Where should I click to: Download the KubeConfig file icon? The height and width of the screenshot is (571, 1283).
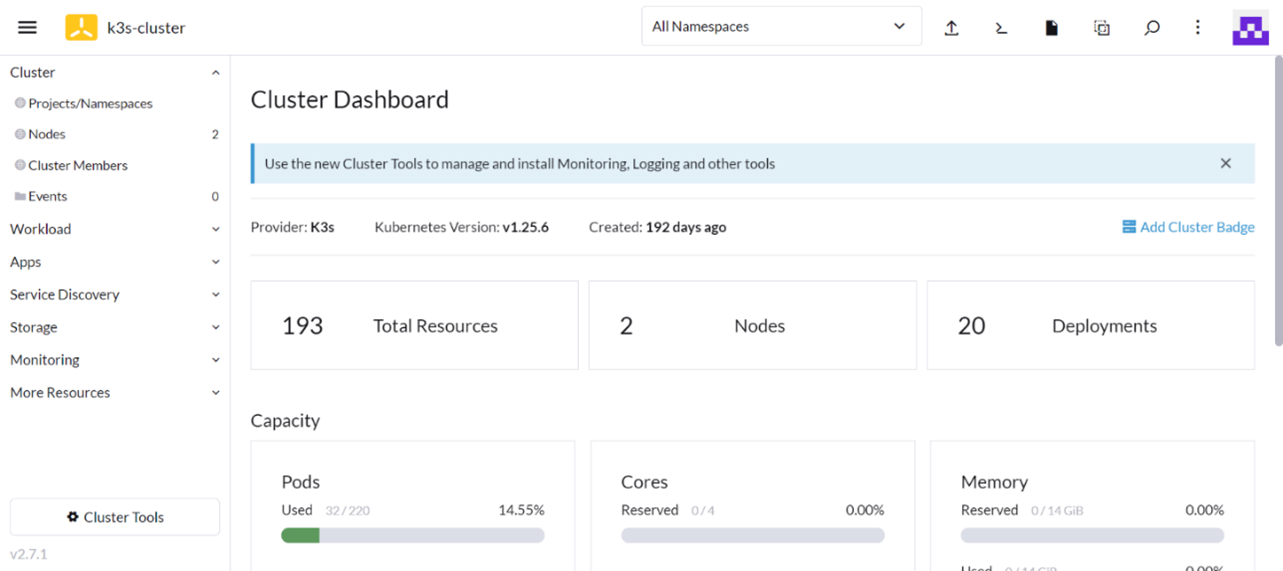point(1051,28)
